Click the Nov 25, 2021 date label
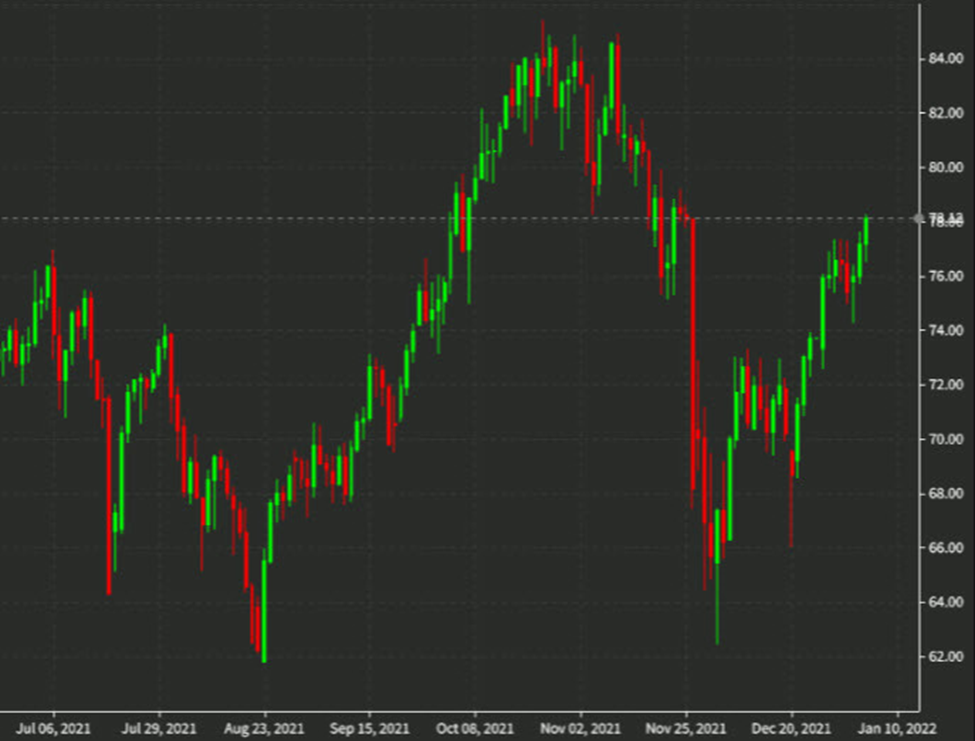This screenshot has width=975, height=741. pos(685,728)
